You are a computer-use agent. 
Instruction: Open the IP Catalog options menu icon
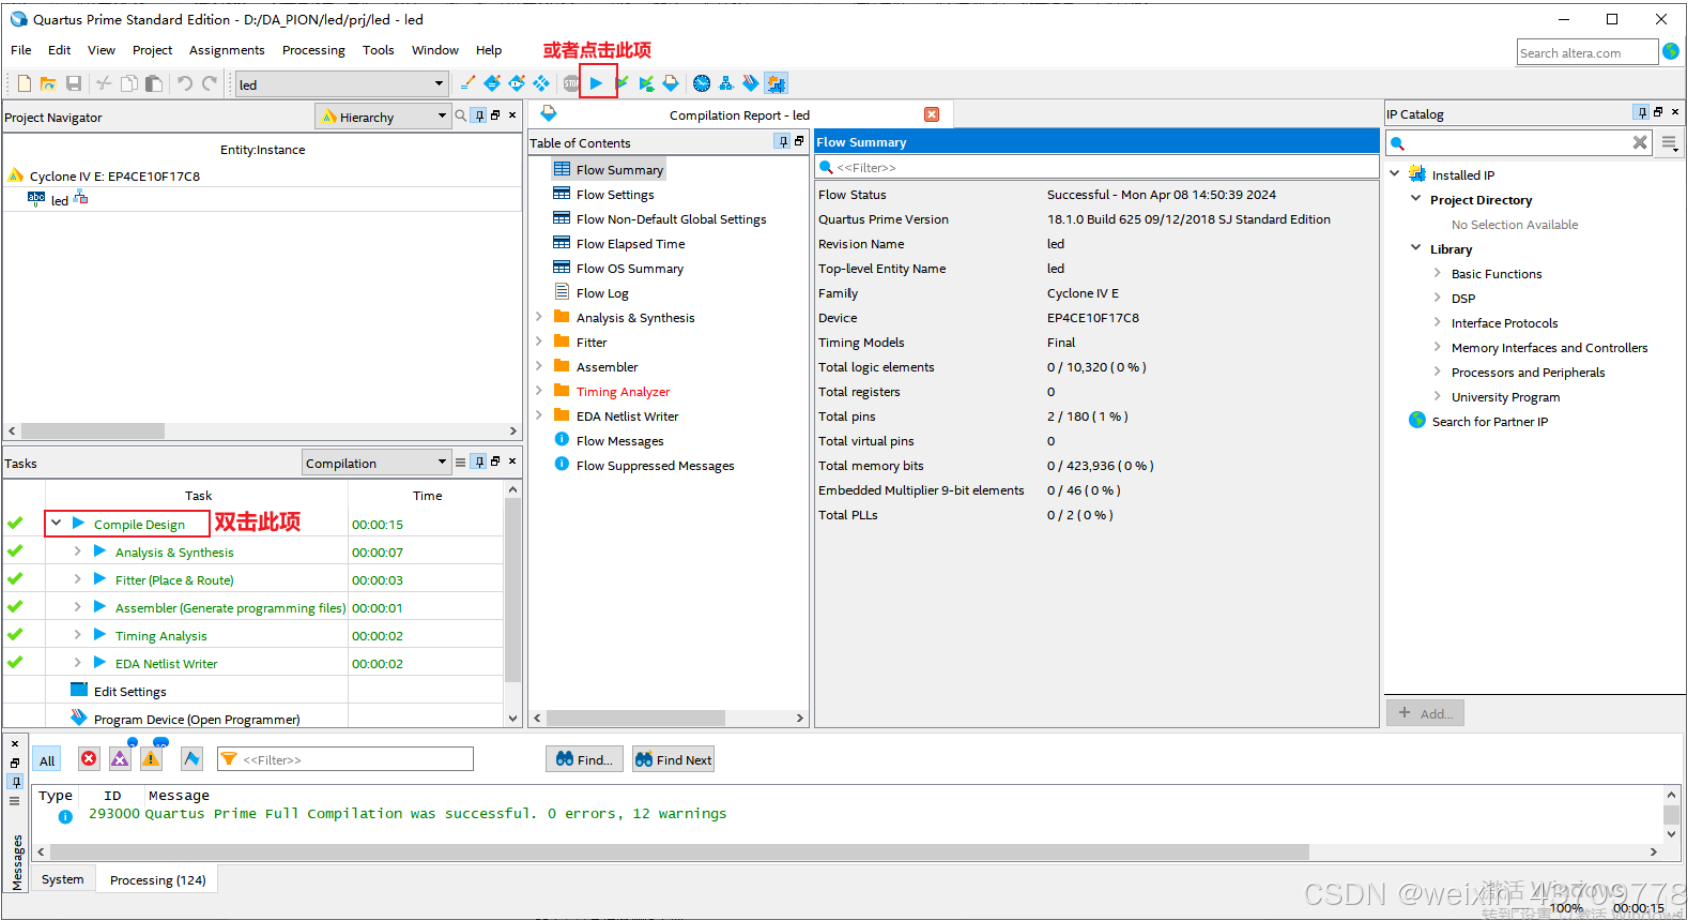1669,143
